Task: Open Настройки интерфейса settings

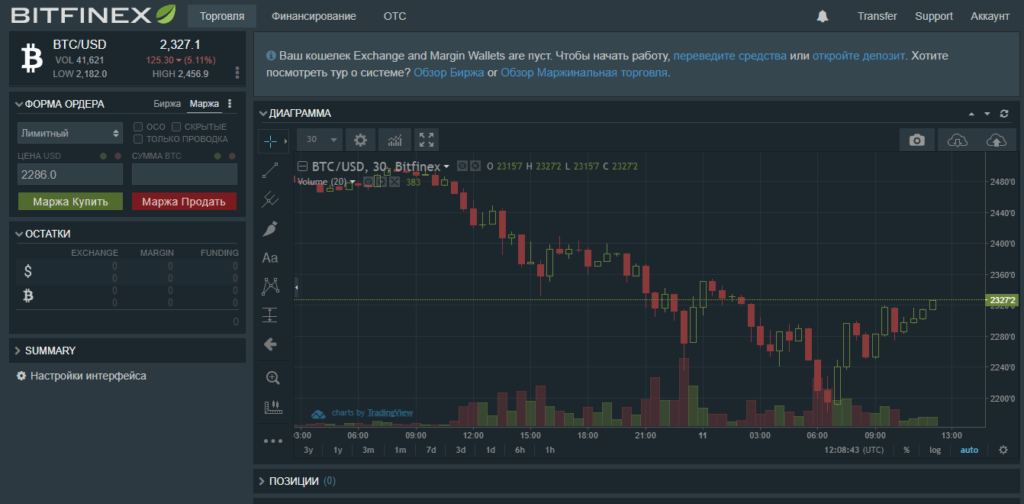Action: point(82,376)
